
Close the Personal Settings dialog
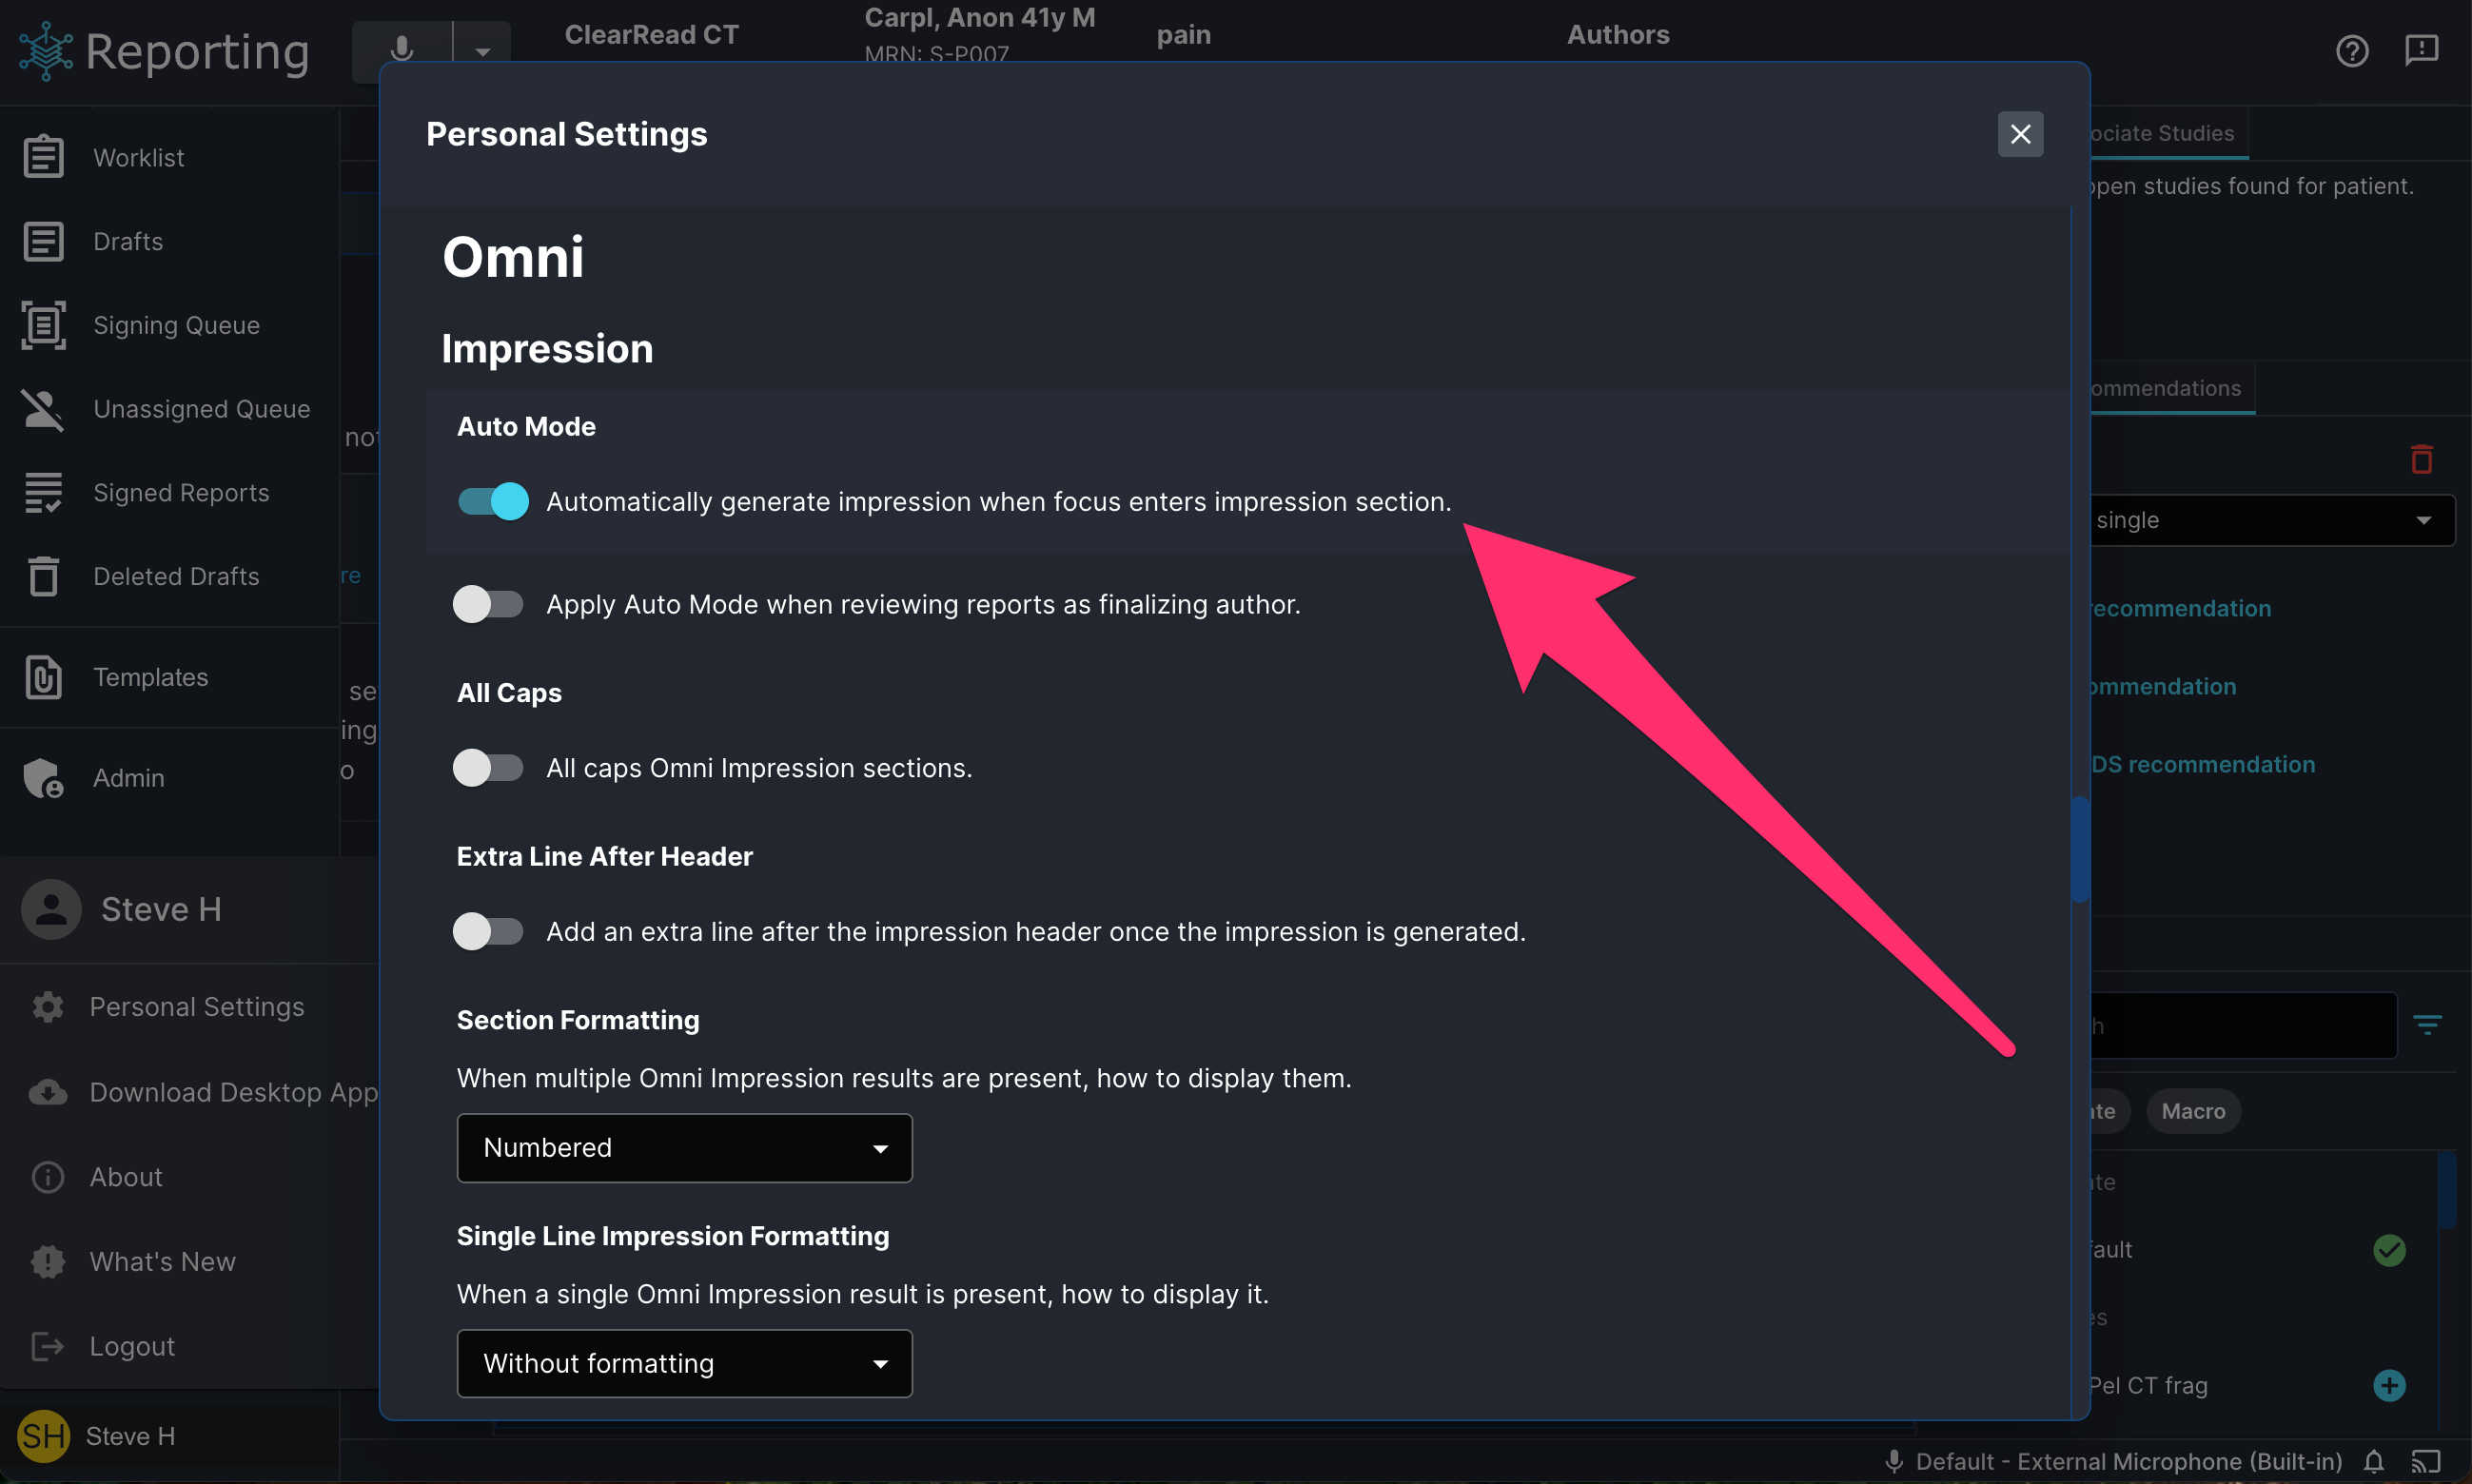pyautogui.click(x=2020, y=134)
